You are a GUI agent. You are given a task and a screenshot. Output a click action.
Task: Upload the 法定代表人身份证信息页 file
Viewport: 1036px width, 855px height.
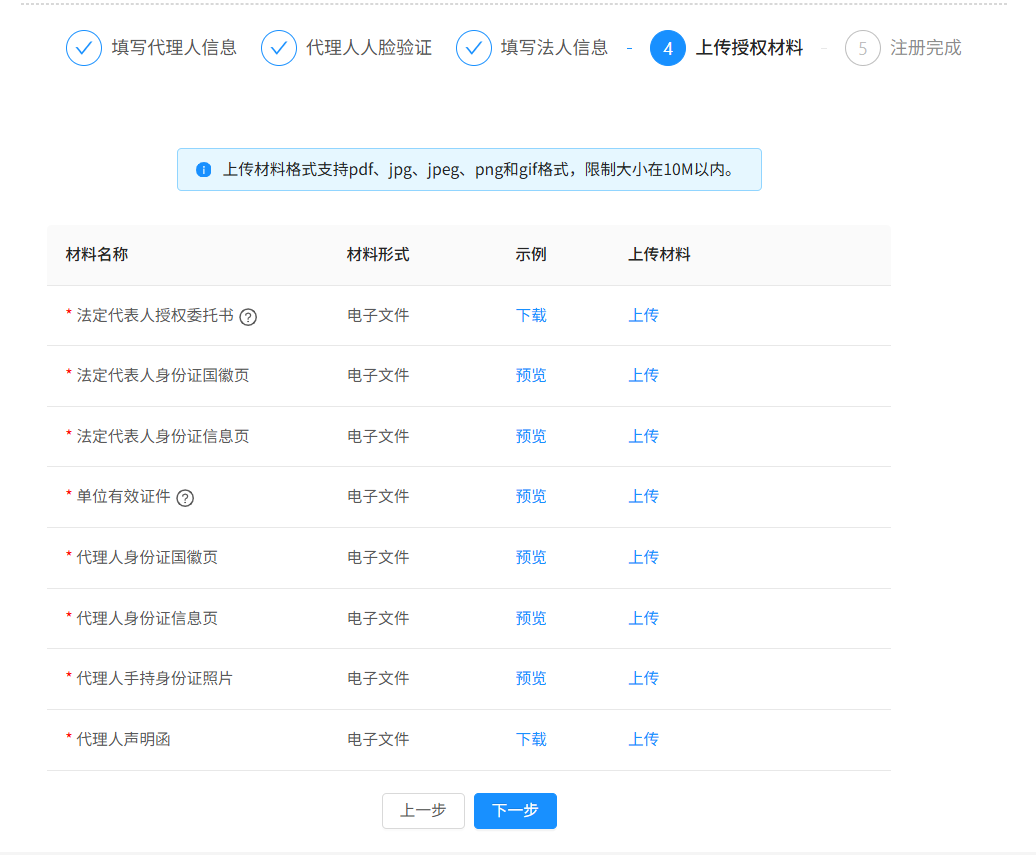point(643,437)
